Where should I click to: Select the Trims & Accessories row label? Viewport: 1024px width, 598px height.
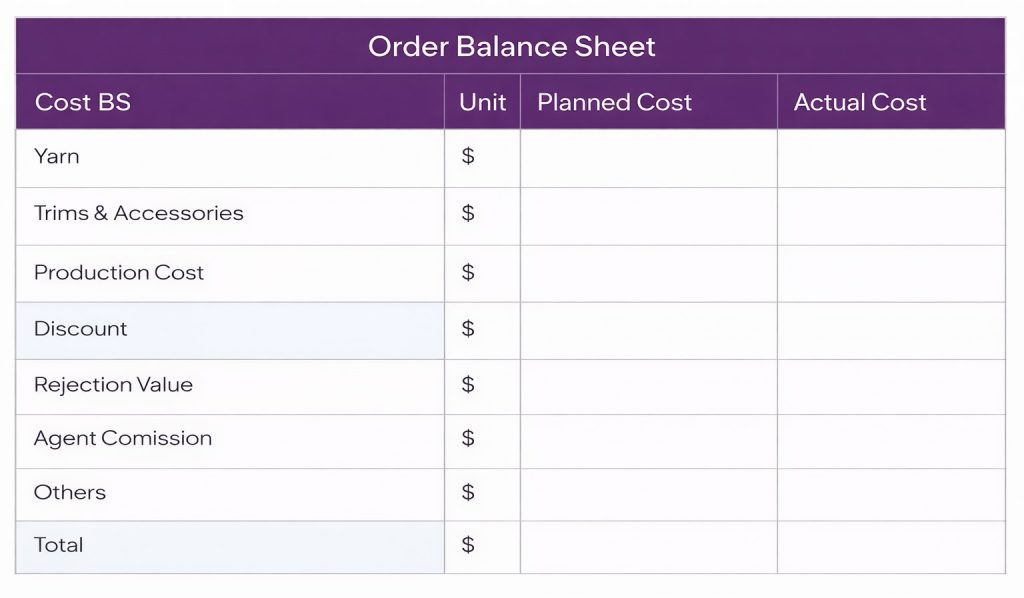(138, 214)
